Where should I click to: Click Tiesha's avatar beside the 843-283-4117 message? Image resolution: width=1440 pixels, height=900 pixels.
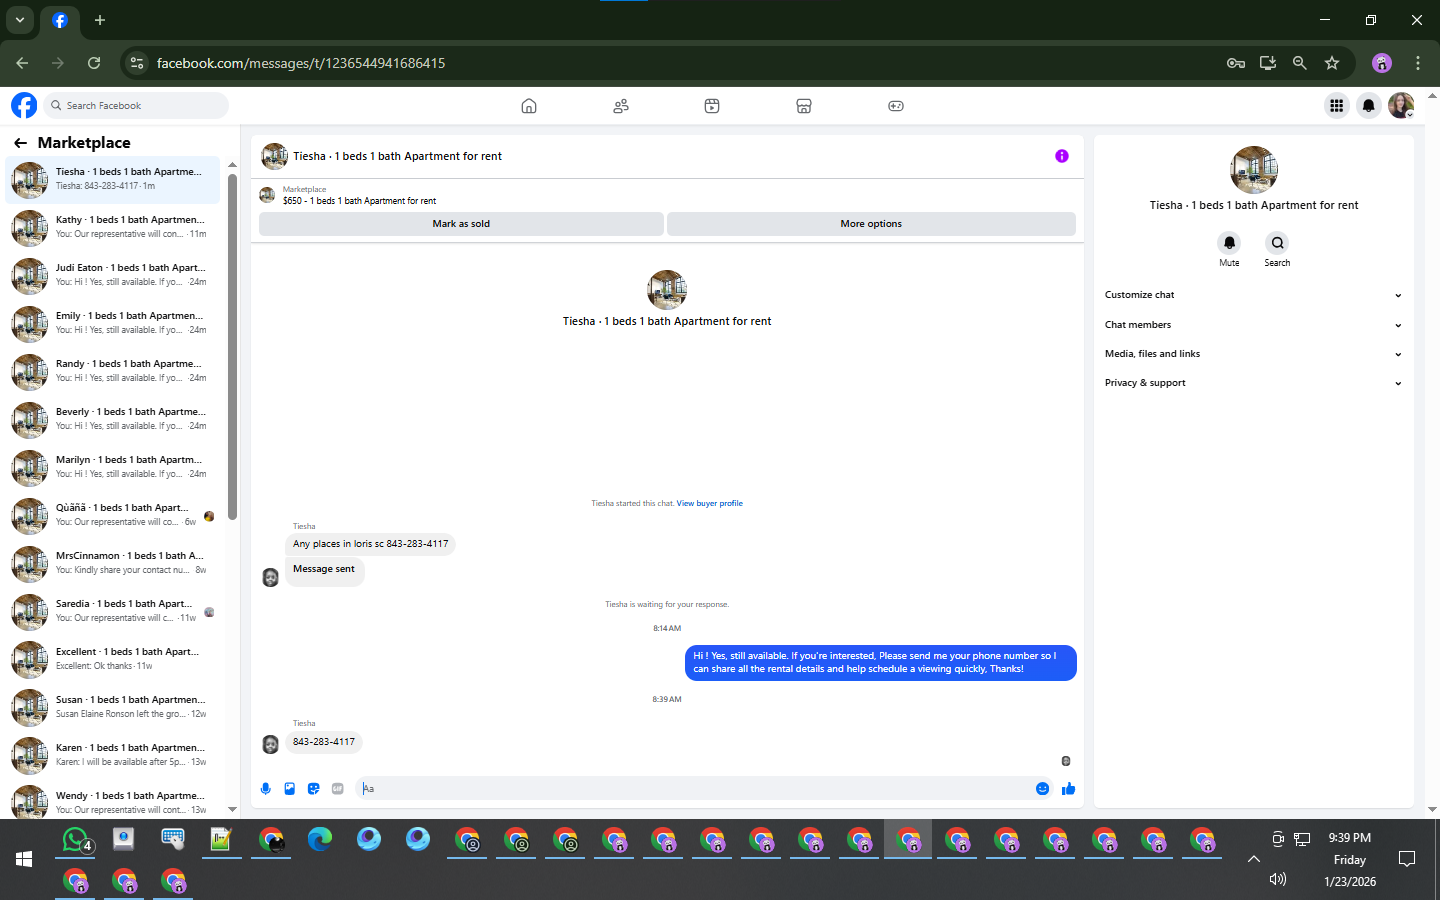[270, 744]
